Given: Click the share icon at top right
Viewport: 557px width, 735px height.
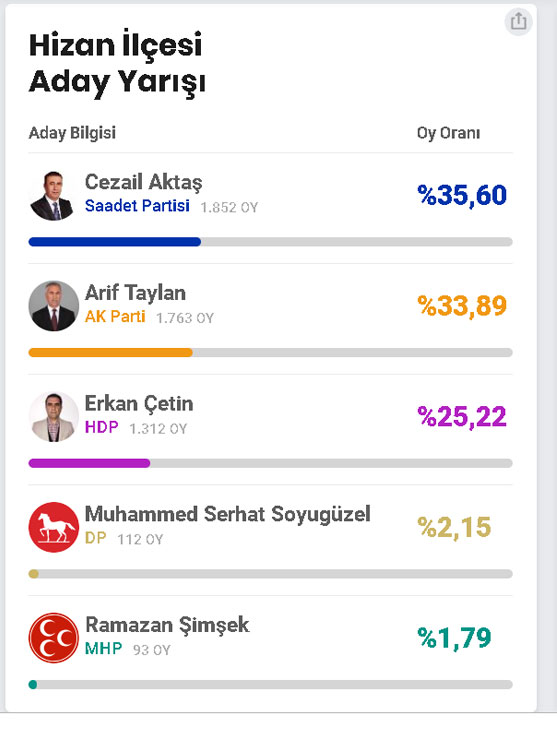Looking at the screenshot, I should click(x=518, y=22).
